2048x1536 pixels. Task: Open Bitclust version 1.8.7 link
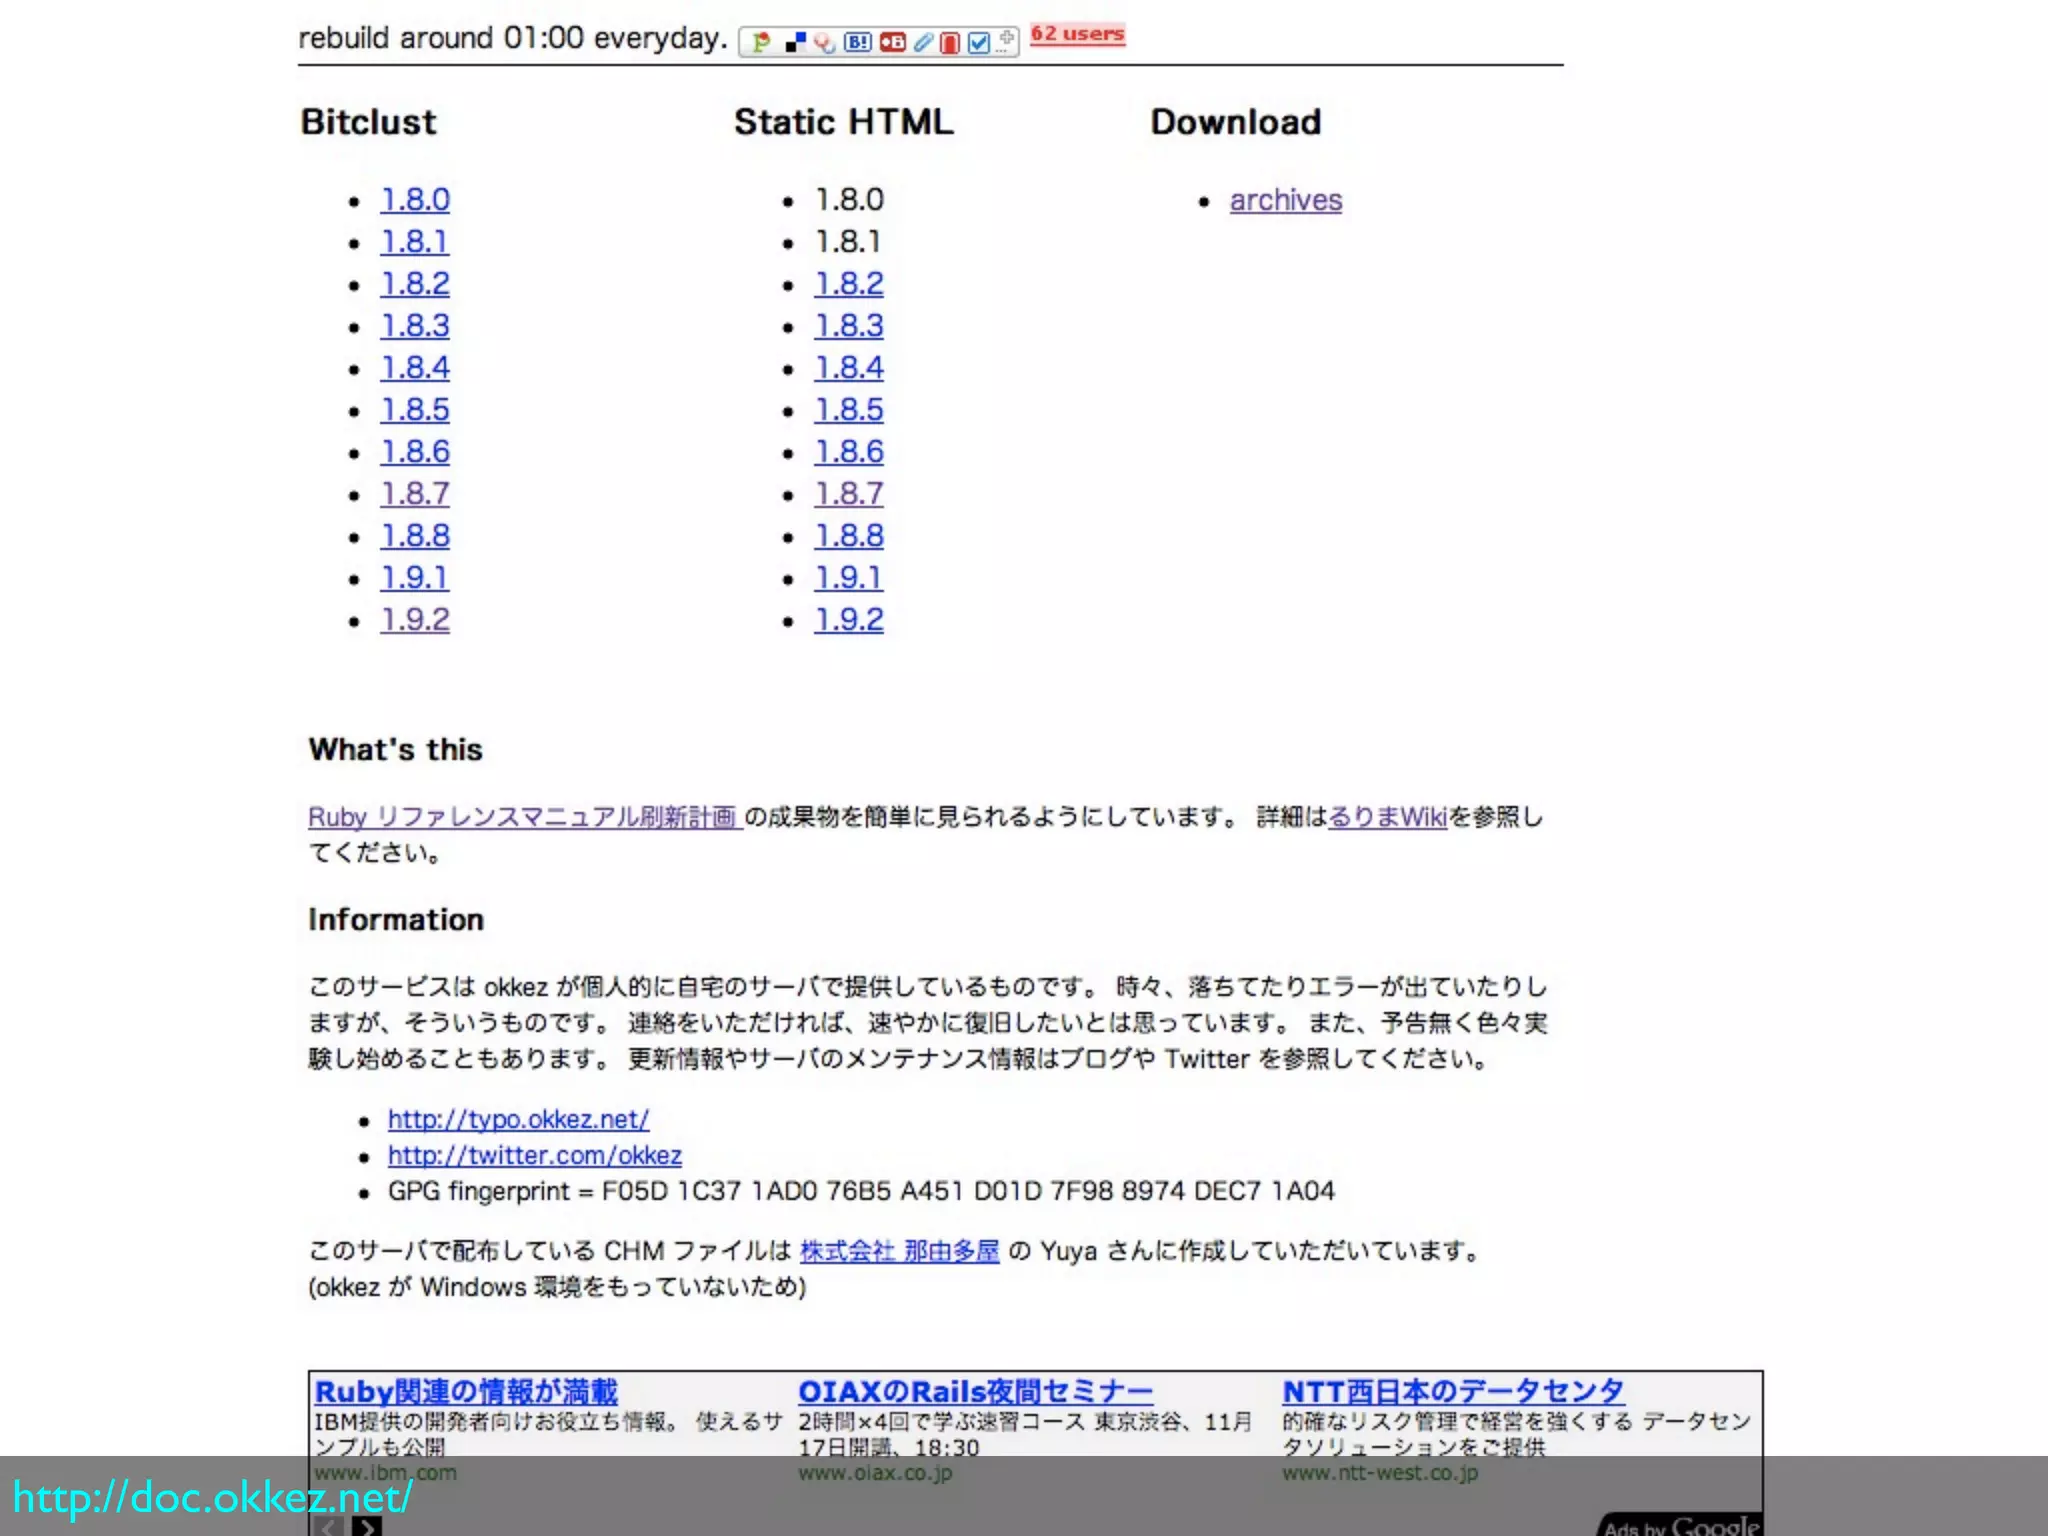pyautogui.click(x=415, y=494)
